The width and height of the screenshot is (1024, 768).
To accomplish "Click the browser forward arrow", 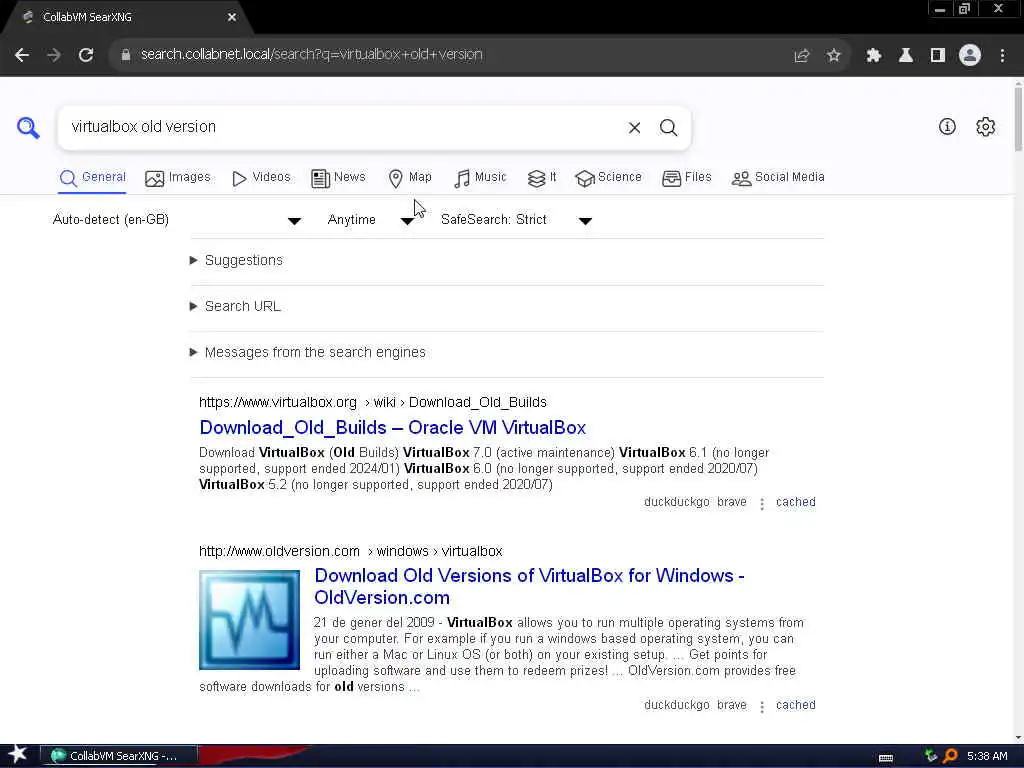I will [54, 55].
